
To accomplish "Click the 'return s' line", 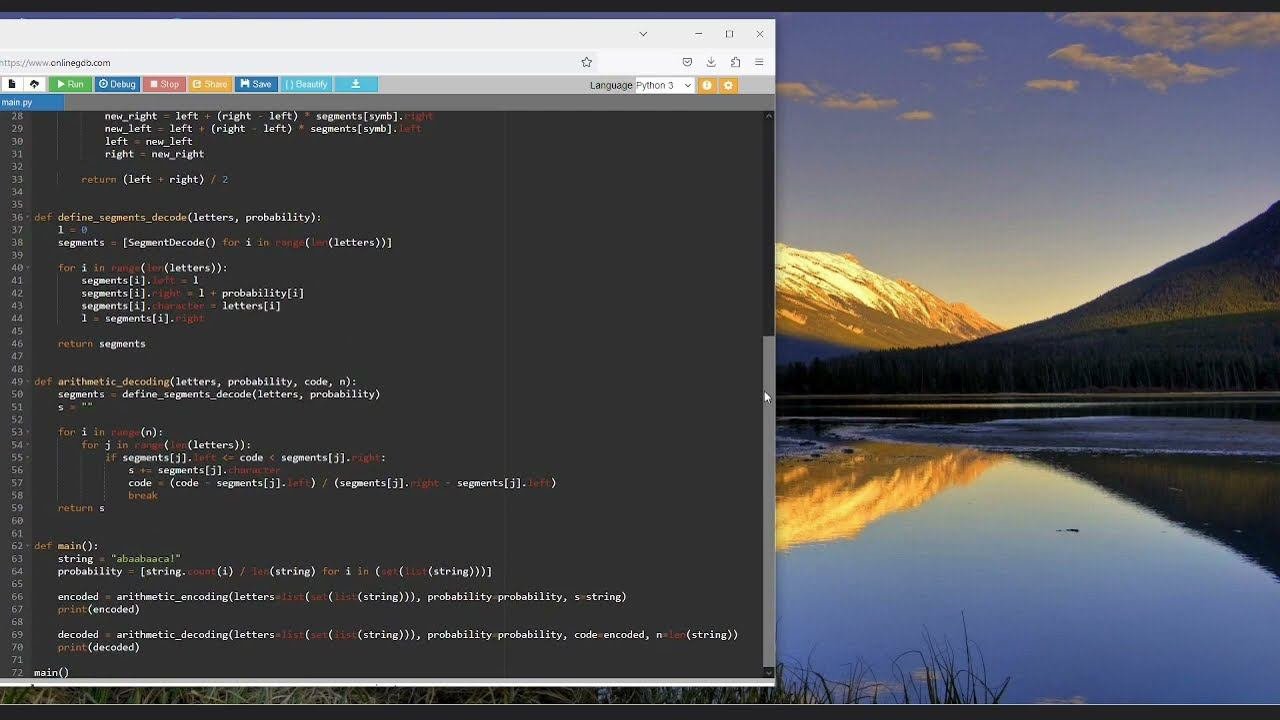I will click(81, 508).
